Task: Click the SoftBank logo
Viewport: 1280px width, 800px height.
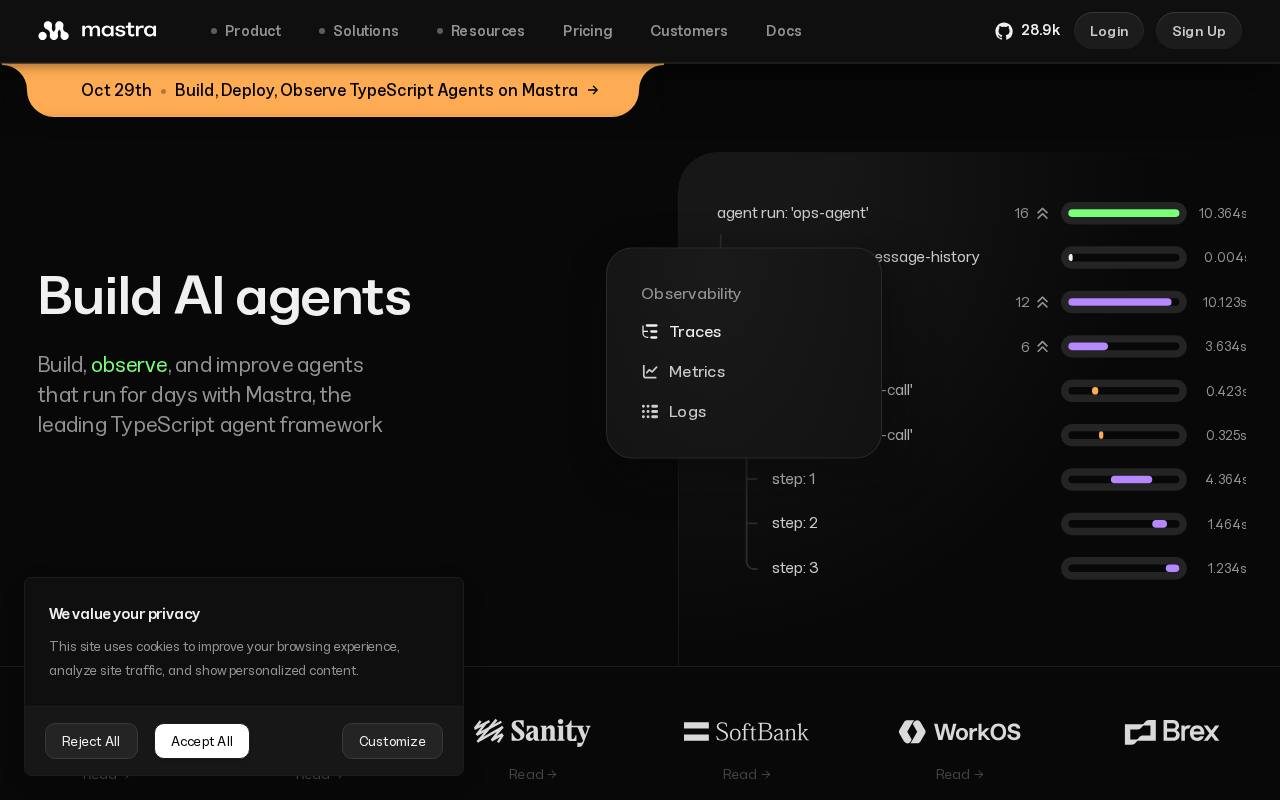Action: click(746, 732)
